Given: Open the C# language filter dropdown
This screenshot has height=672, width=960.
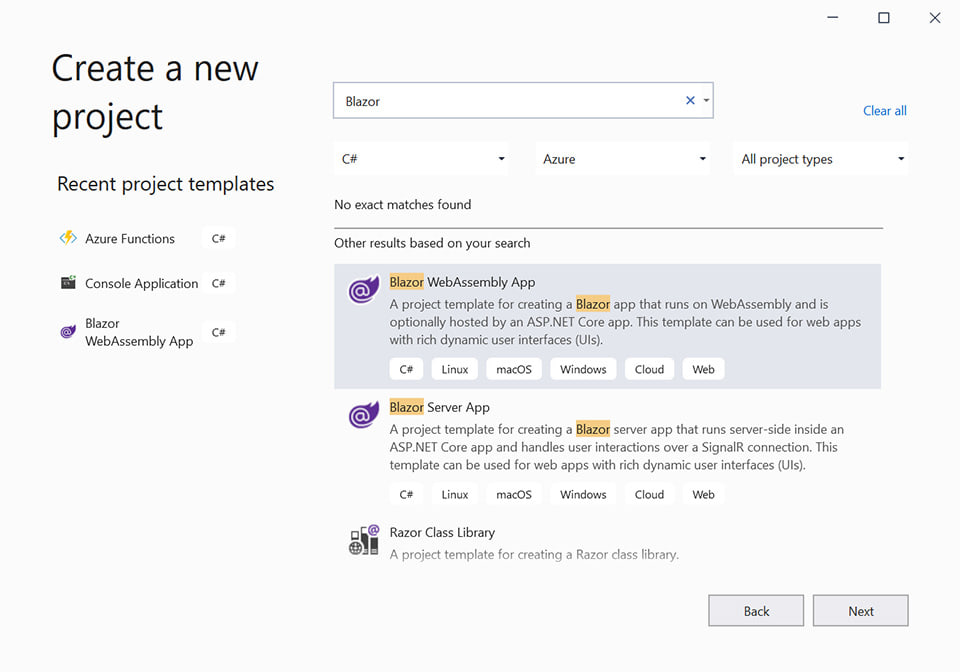Looking at the screenshot, I should click(x=421, y=159).
